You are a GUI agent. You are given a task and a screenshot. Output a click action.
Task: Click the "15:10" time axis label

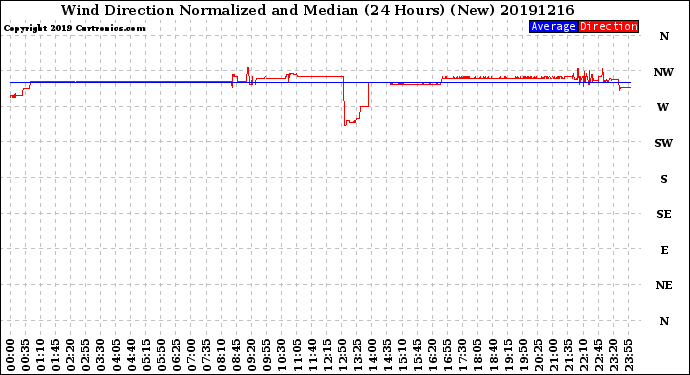402,355
